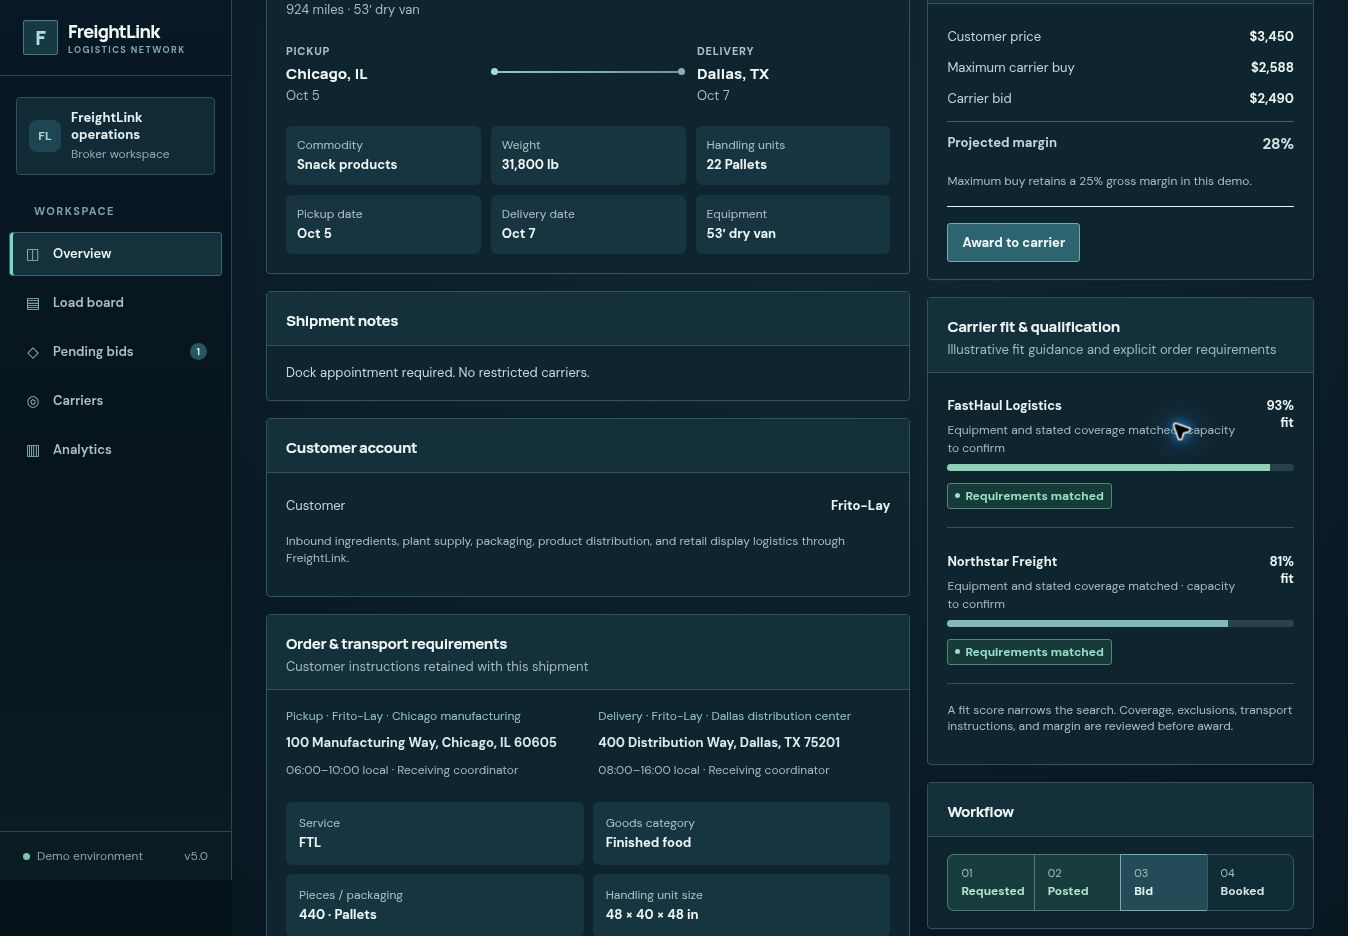Go to Load board
This screenshot has height=936, width=1363.
click(x=116, y=303)
